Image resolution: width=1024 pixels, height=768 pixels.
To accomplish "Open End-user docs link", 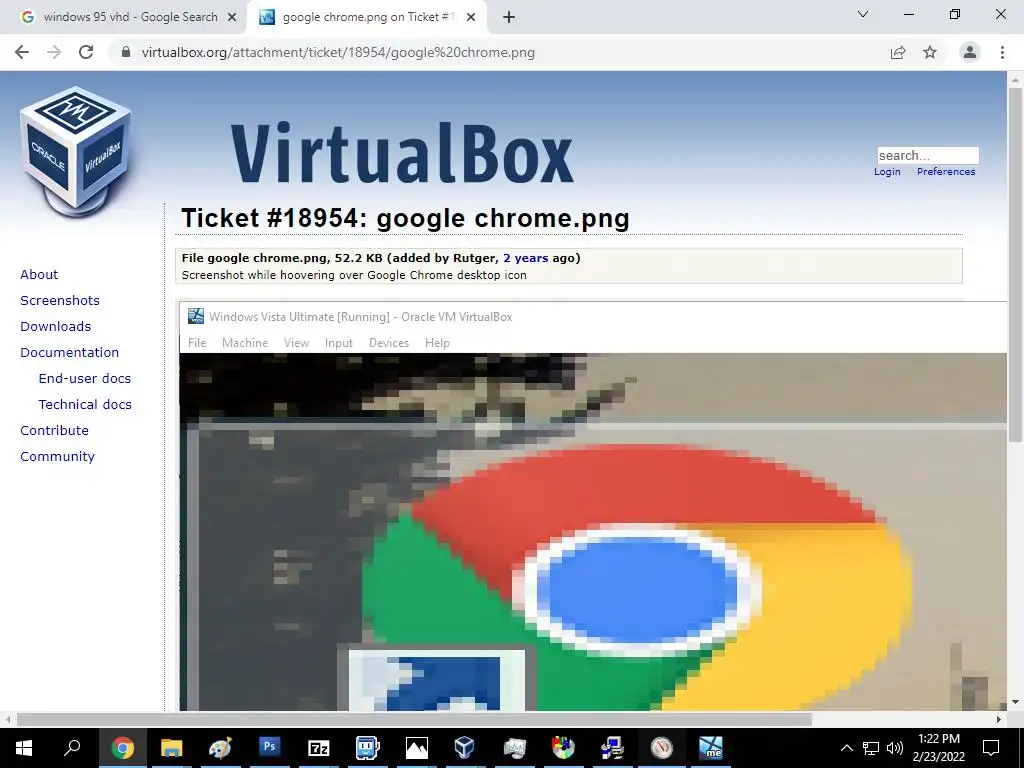I will coord(85,379).
